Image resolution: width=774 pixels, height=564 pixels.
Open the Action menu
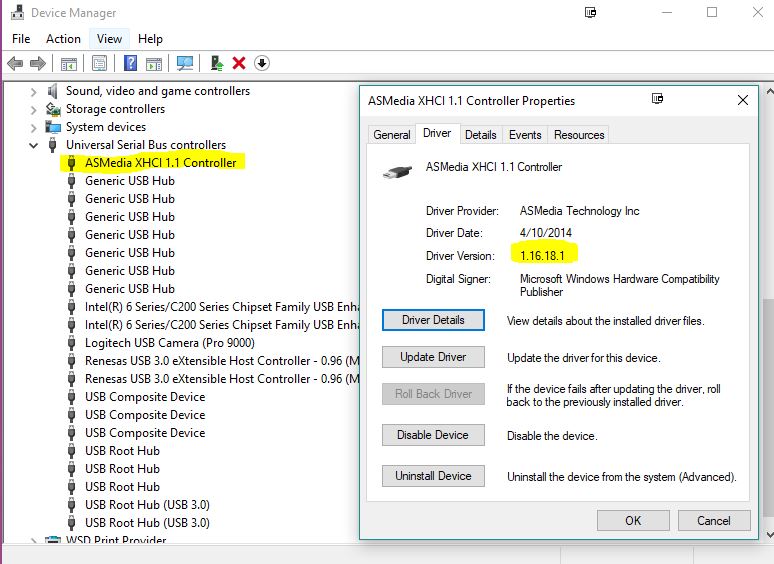63,38
